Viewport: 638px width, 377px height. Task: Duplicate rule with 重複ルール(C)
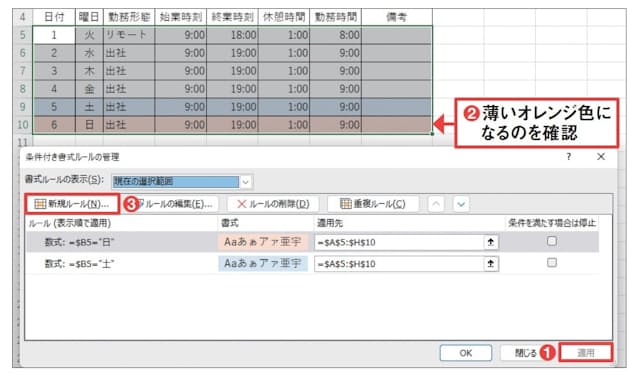pyautogui.click(x=373, y=204)
